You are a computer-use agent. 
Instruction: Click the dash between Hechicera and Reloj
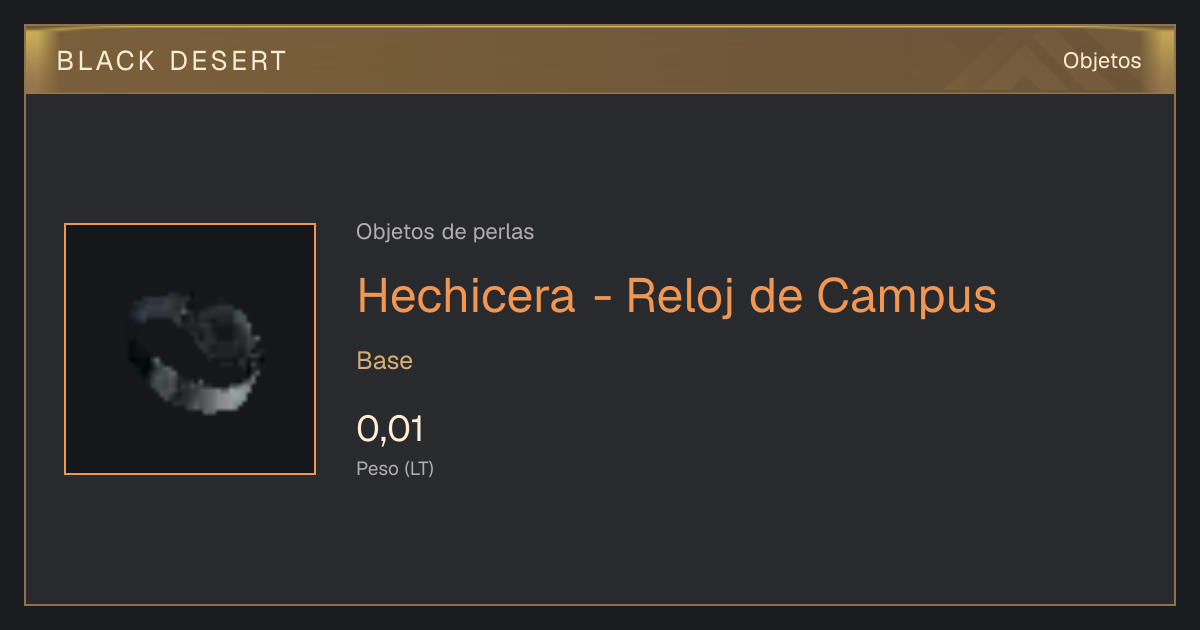coord(601,299)
